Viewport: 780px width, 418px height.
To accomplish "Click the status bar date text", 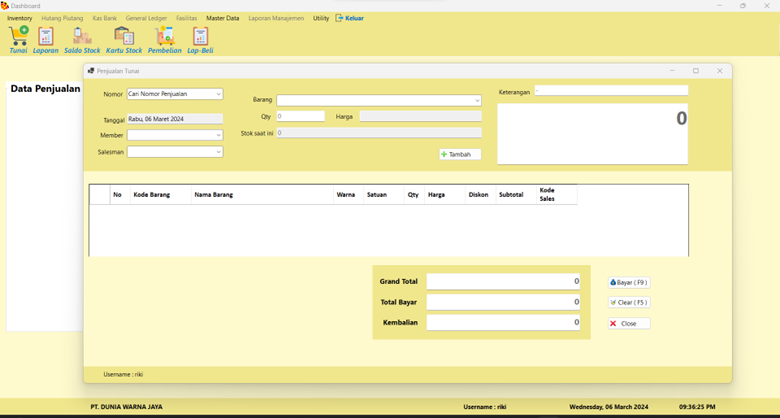I will click(x=609, y=407).
